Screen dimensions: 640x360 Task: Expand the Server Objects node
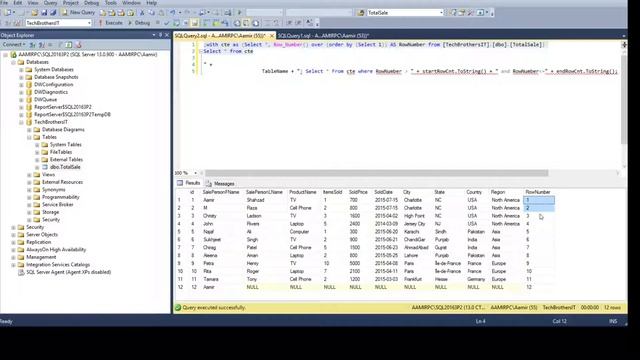pos(13,235)
